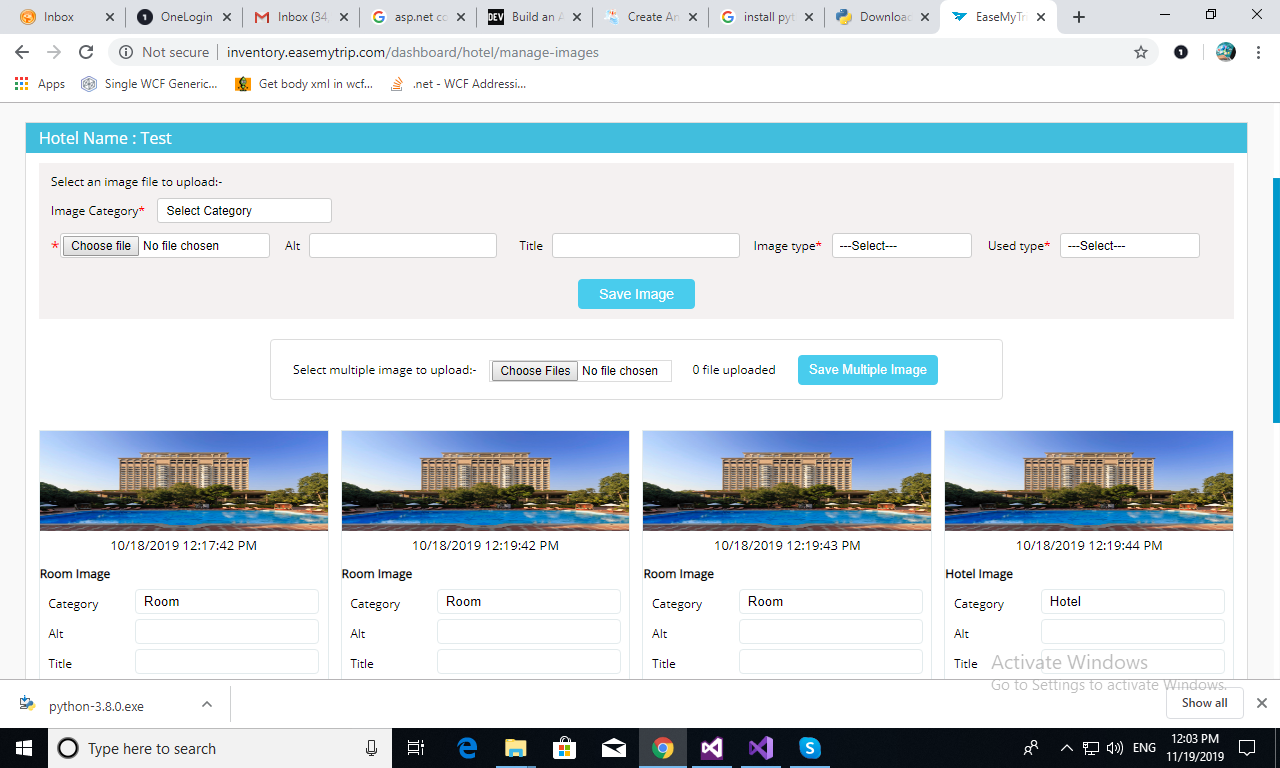Image resolution: width=1280 pixels, height=768 pixels.
Task: Open the Image type dropdown
Action: pos(901,246)
